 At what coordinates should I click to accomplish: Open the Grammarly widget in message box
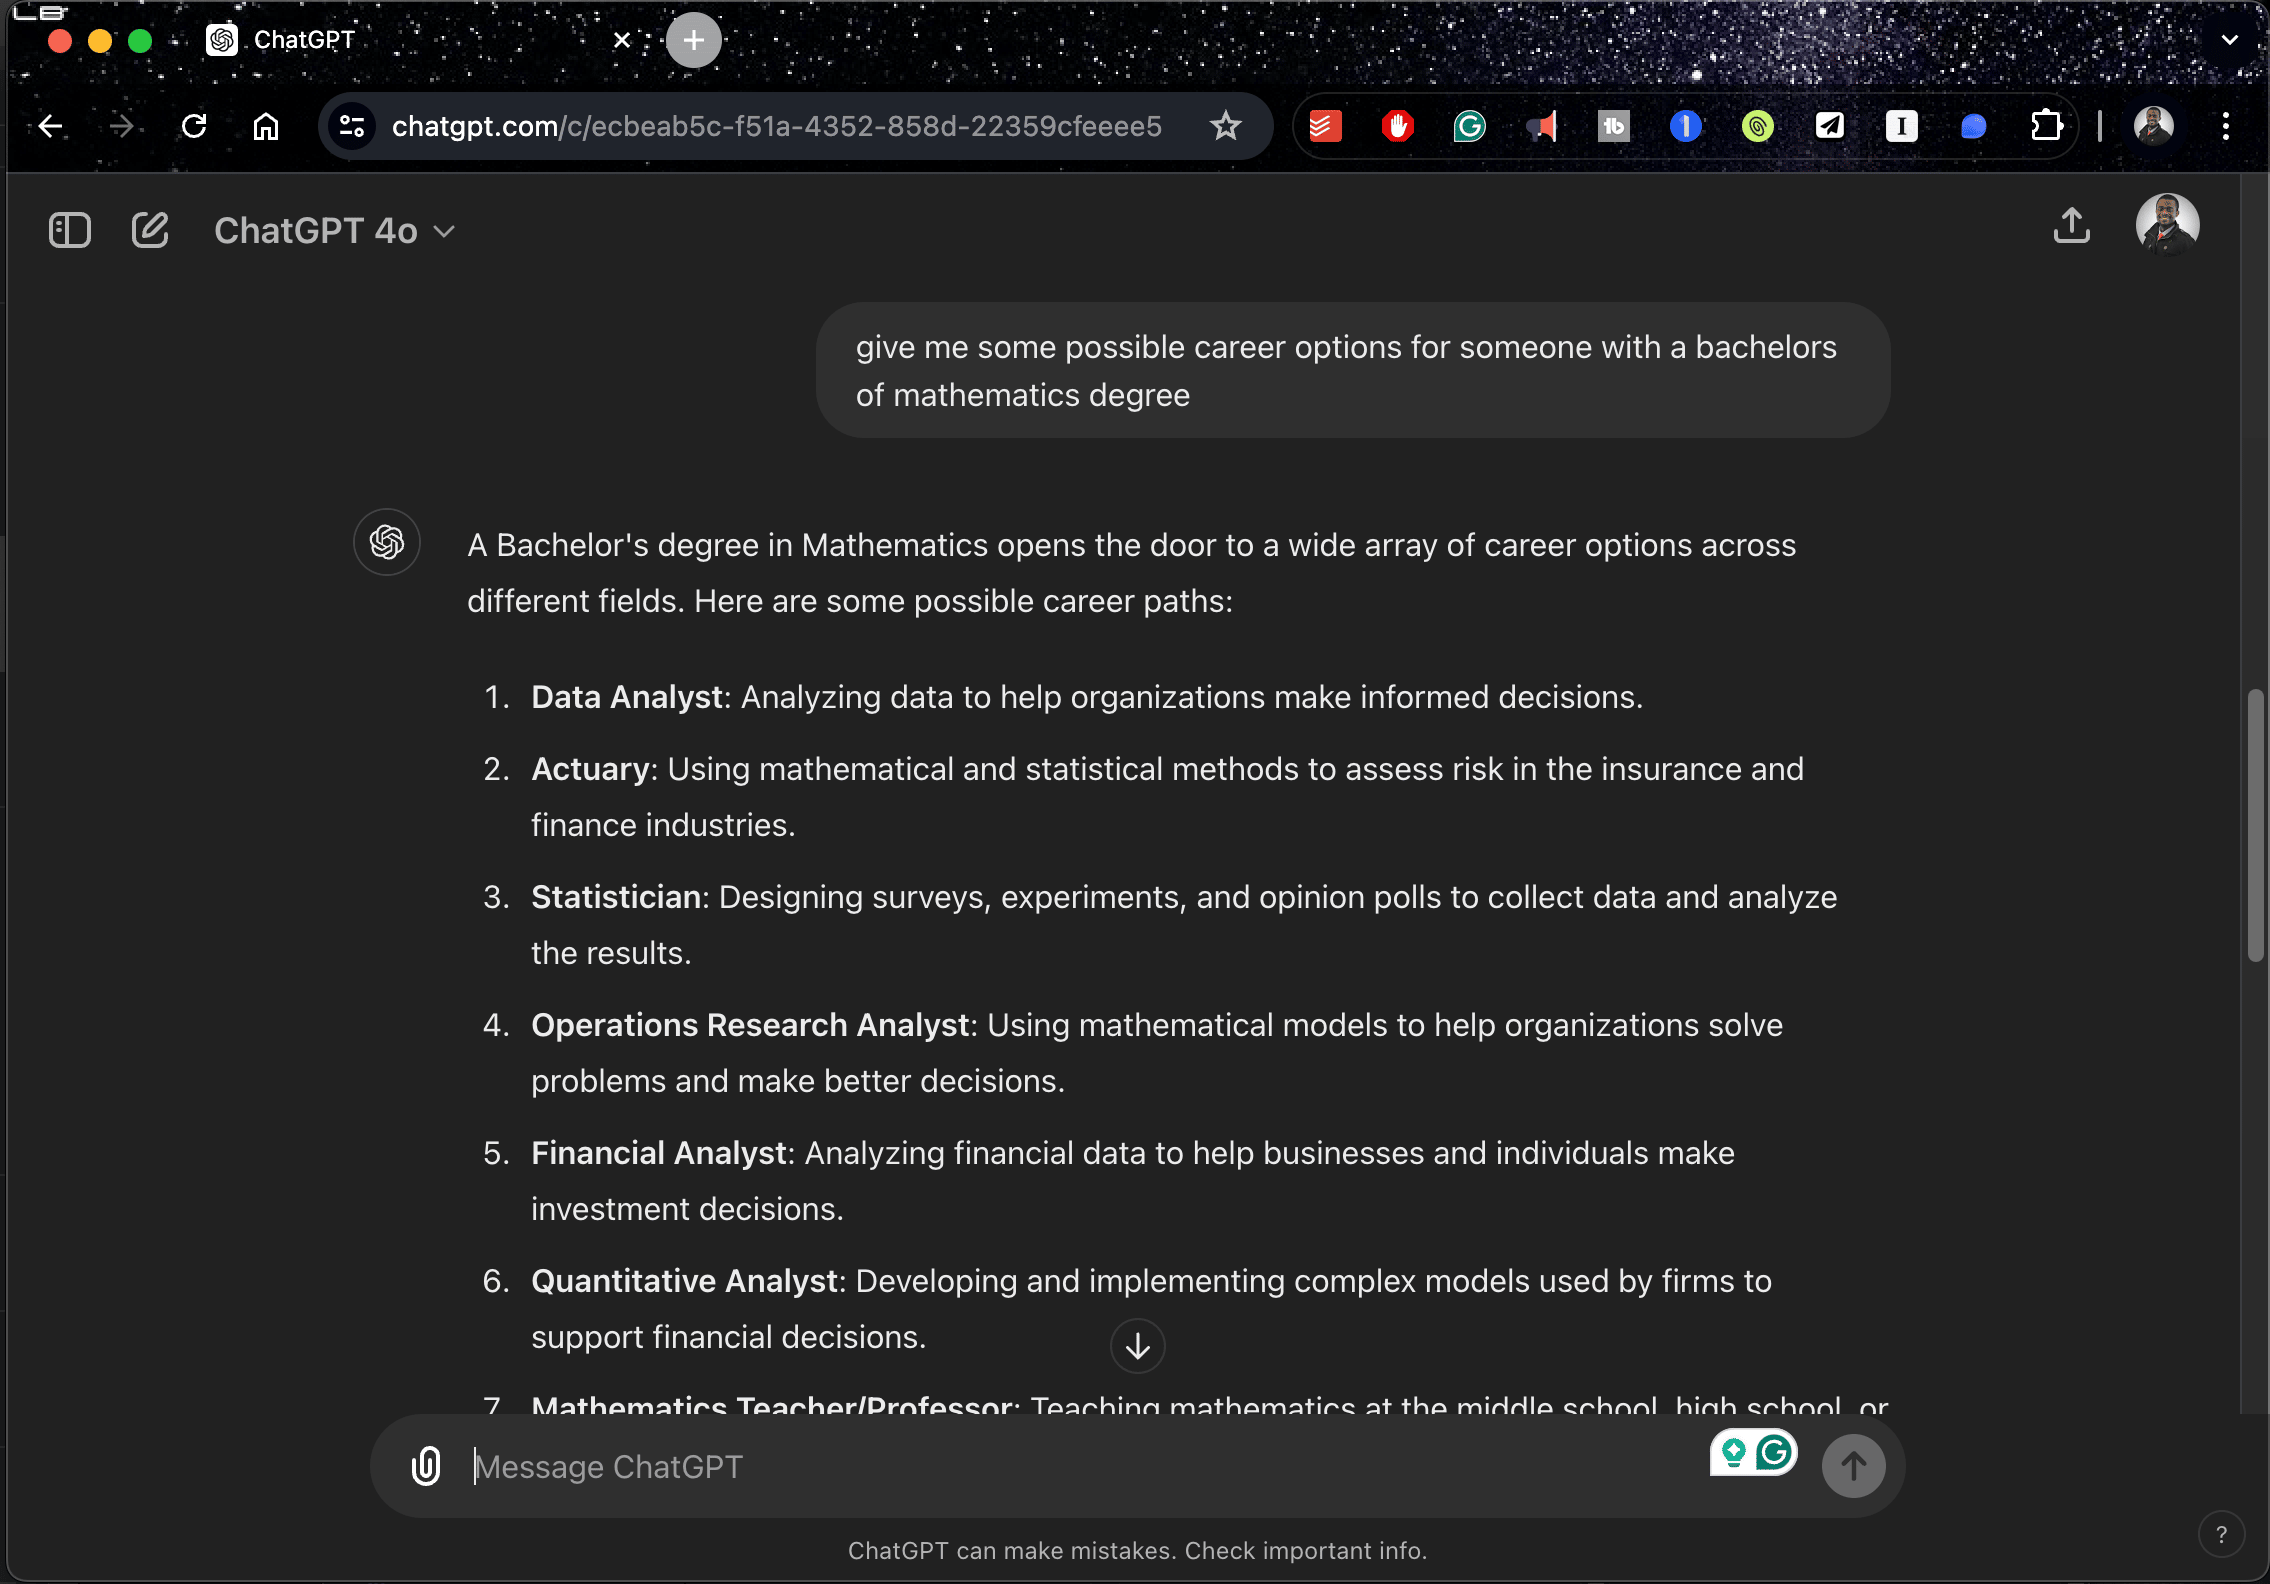click(1775, 1452)
